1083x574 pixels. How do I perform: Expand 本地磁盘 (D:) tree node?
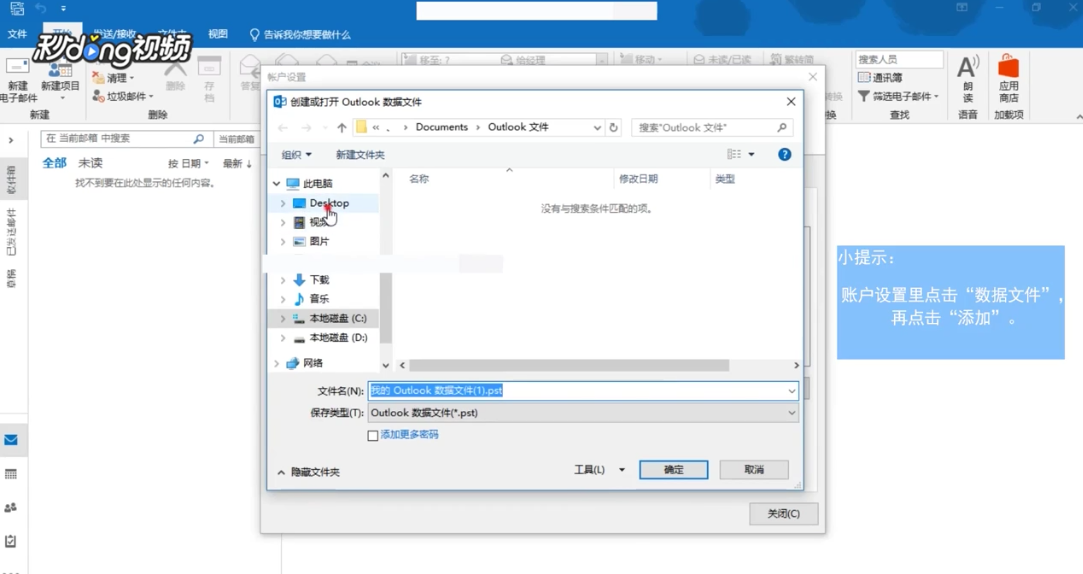point(282,338)
